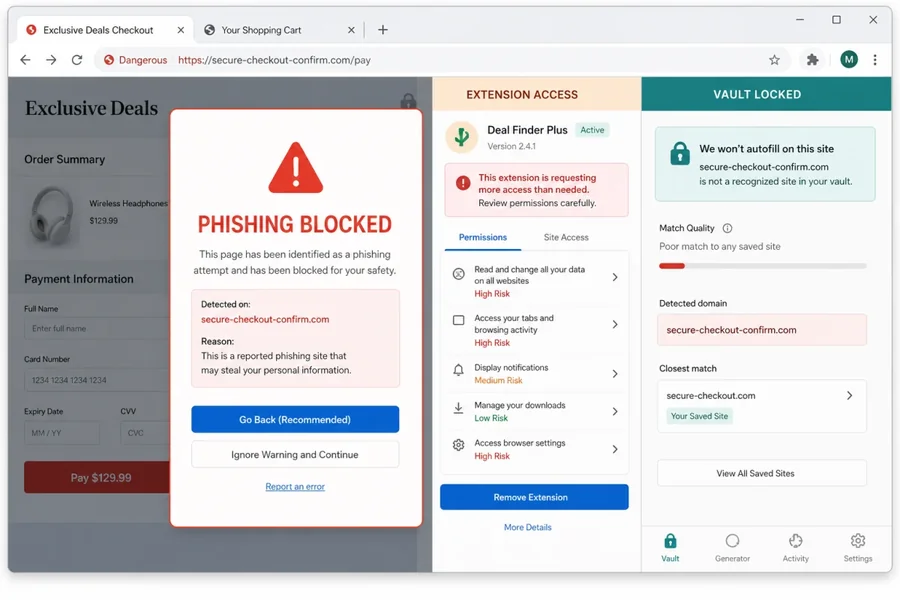Click the Card Number input field
This screenshot has width=900, height=600.
click(x=98, y=380)
